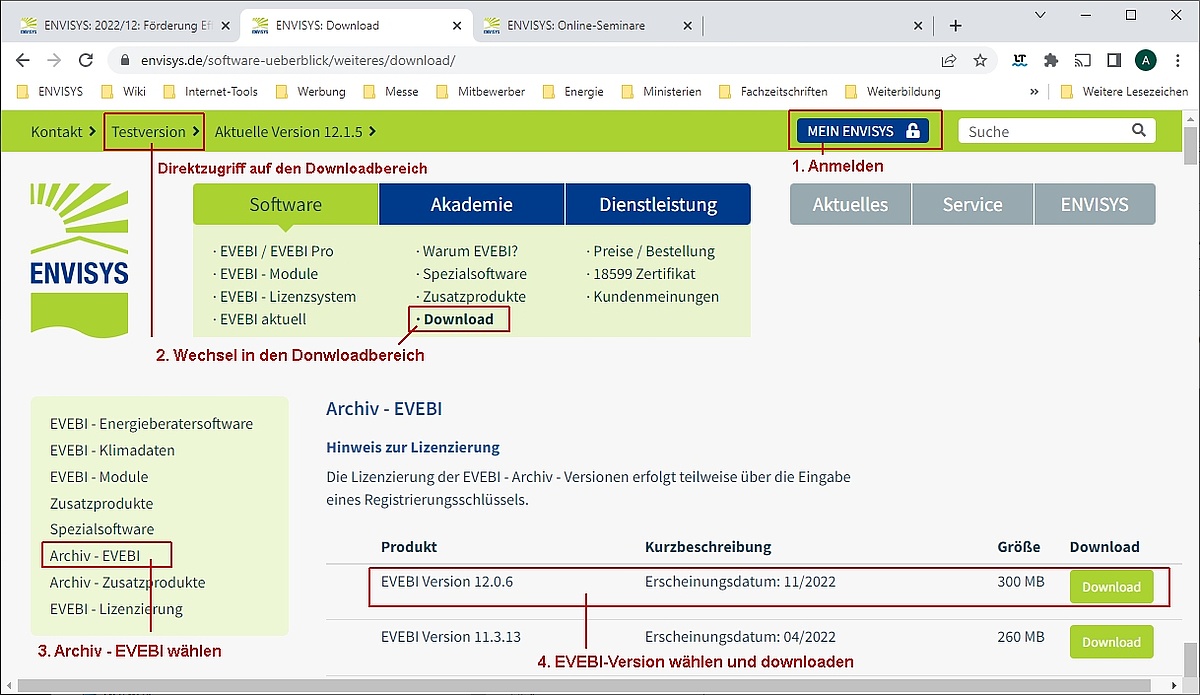1200x695 pixels.
Task: Open the profile avatar "A"
Action: [x=1146, y=60]
